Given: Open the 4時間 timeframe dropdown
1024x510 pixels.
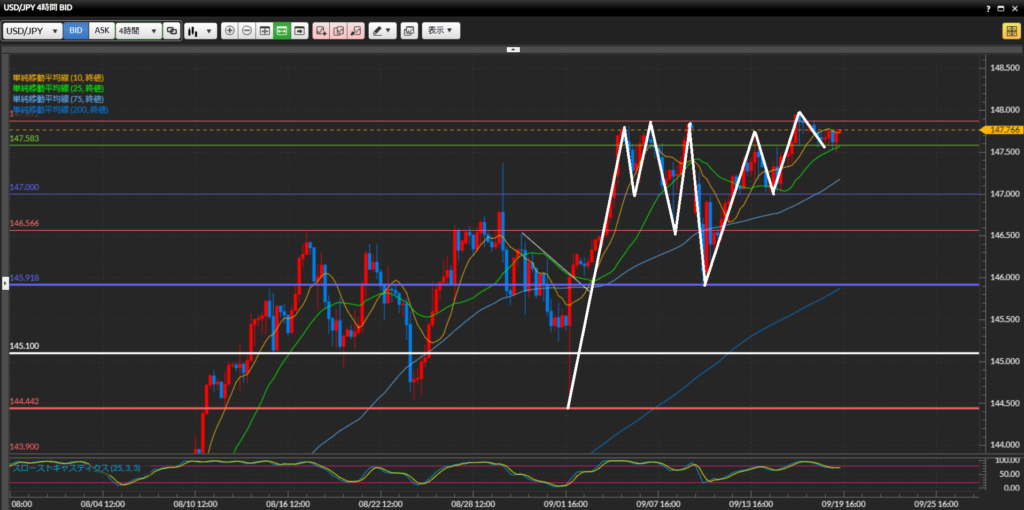Looking at the screenshot, I should tap(138, 31).
